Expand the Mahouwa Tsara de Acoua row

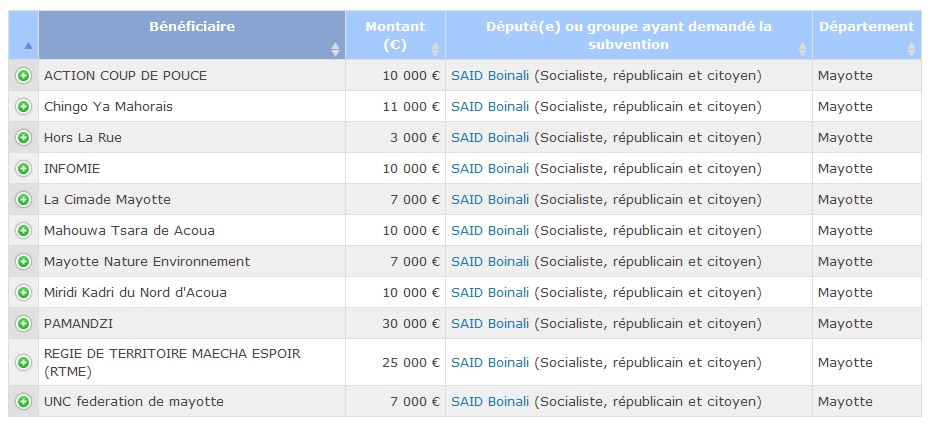point(23,231)
